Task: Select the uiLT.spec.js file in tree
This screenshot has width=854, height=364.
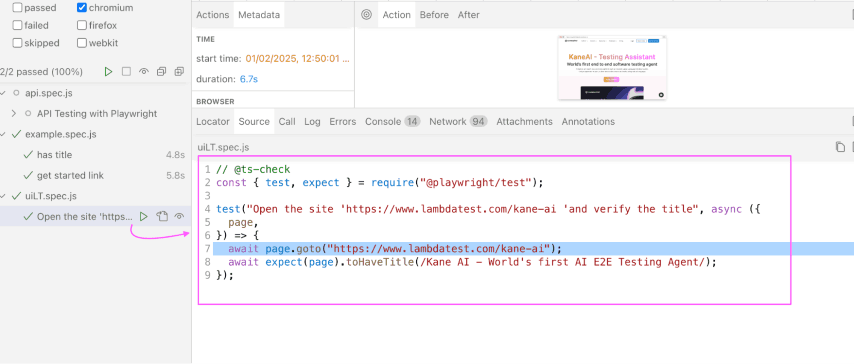Action: [x=95, y=196]
